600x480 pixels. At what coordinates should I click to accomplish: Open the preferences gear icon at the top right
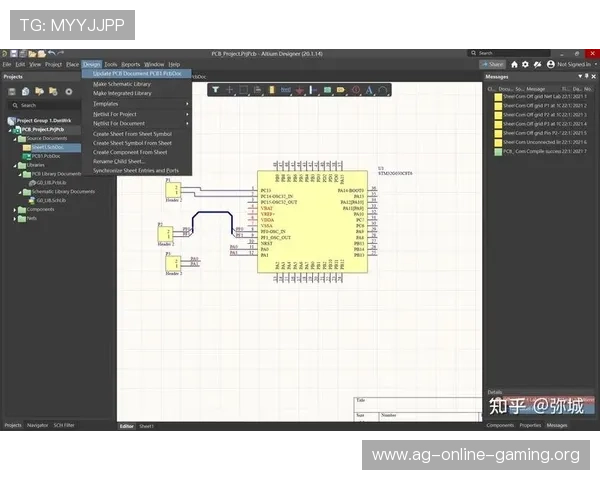pyautogui.click(x=525, y=64)
